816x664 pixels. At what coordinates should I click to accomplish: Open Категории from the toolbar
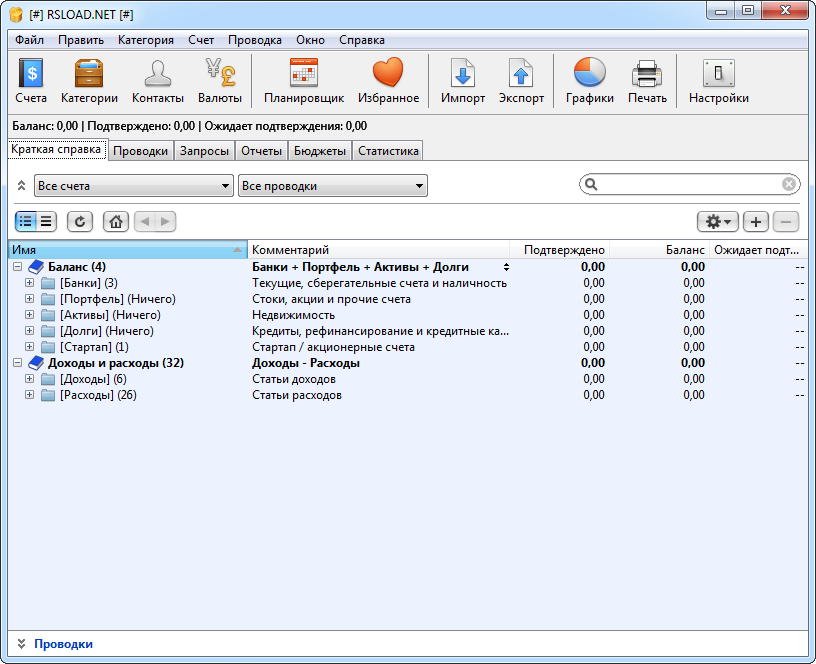click(x=89, y=80)
